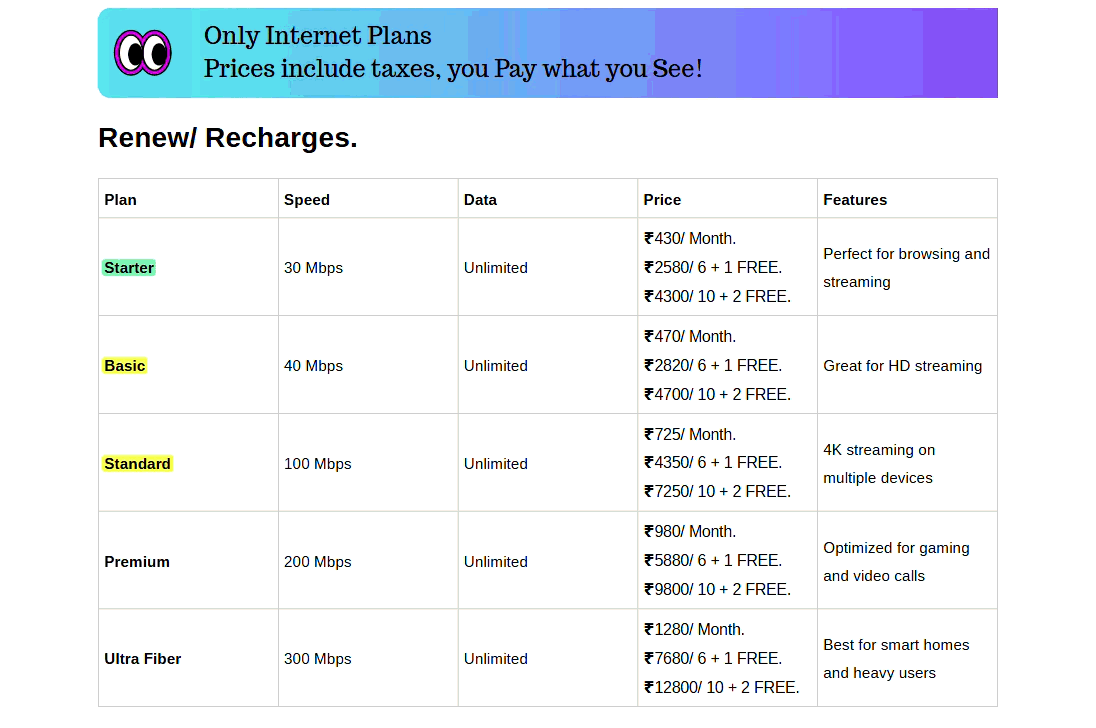
Task: Select the Premium plan name
Action: [x=137, y=562]
